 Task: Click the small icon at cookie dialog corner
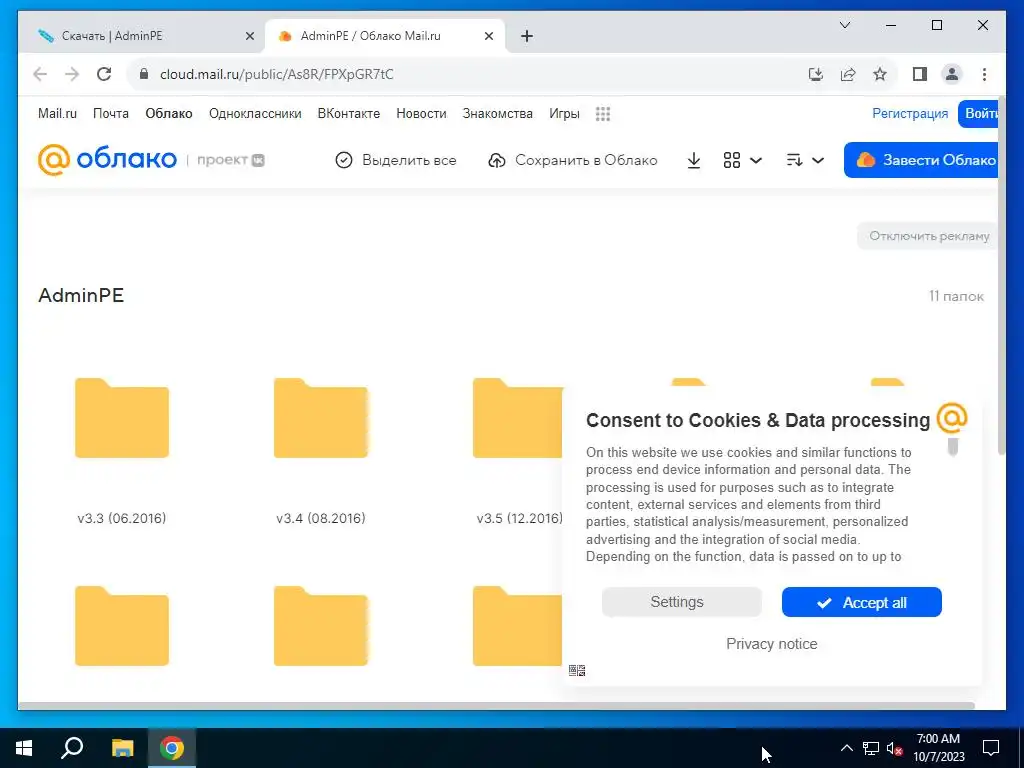pyautogui.click(x=577, y=671)
